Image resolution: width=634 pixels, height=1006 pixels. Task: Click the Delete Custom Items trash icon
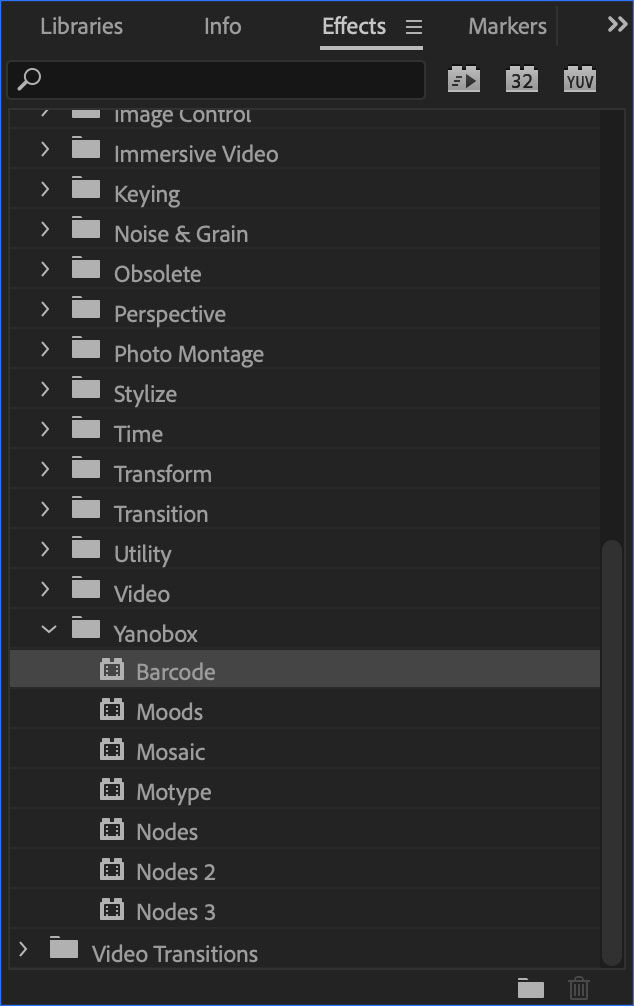point(579,988)
